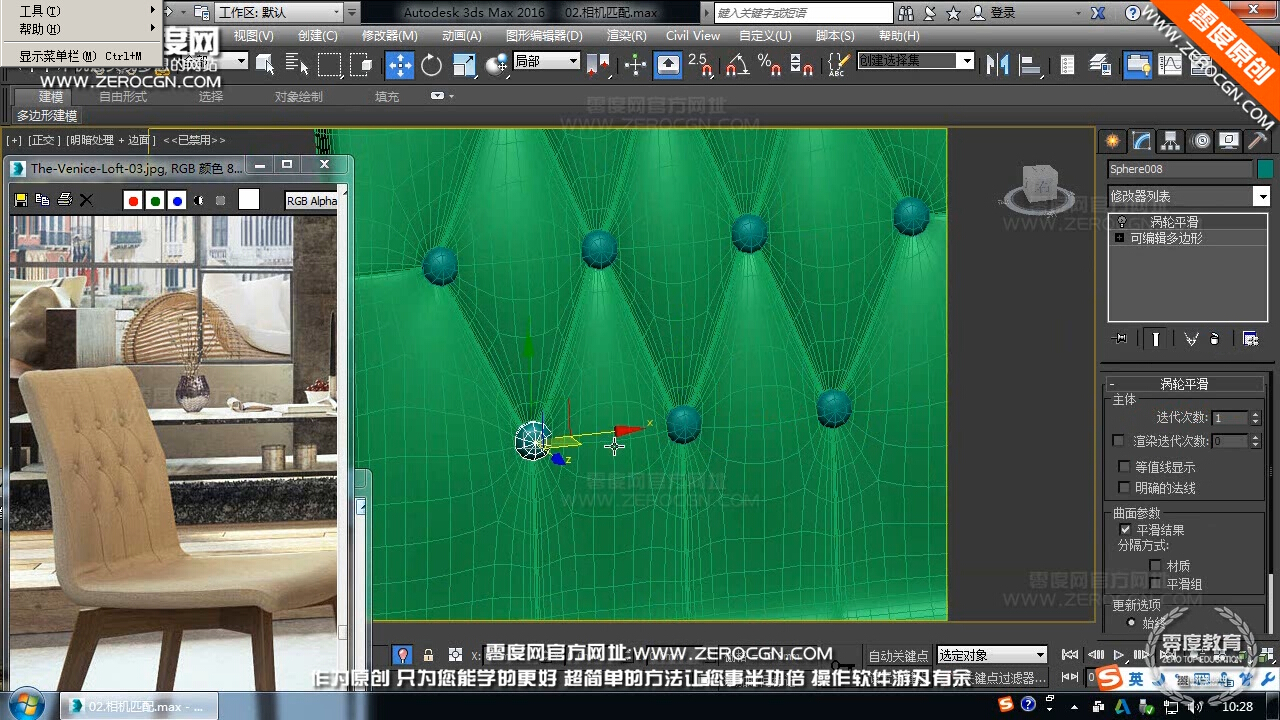Click Make Unique modifier icon
This screenshot has height=720, width=1280.
click(1191, 339)
